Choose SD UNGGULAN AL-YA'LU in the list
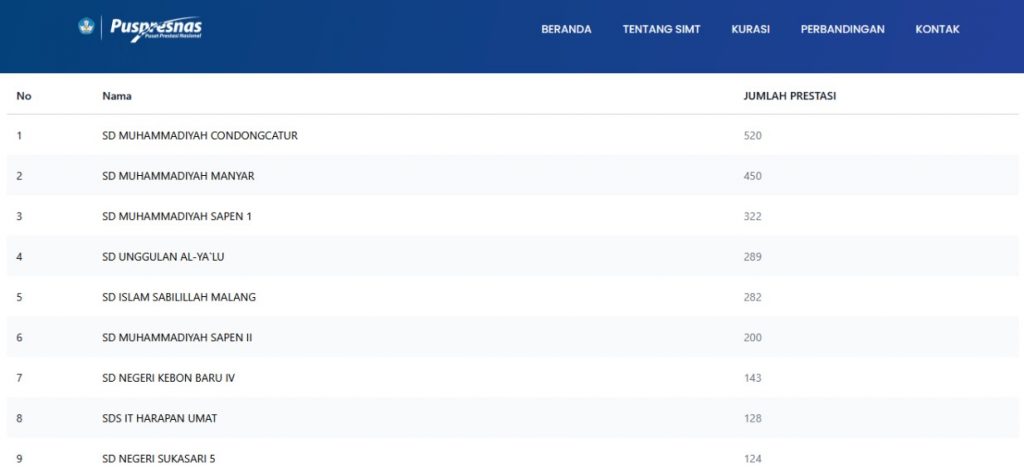This screenshot has width=1024, height=468. click(163, 257)
